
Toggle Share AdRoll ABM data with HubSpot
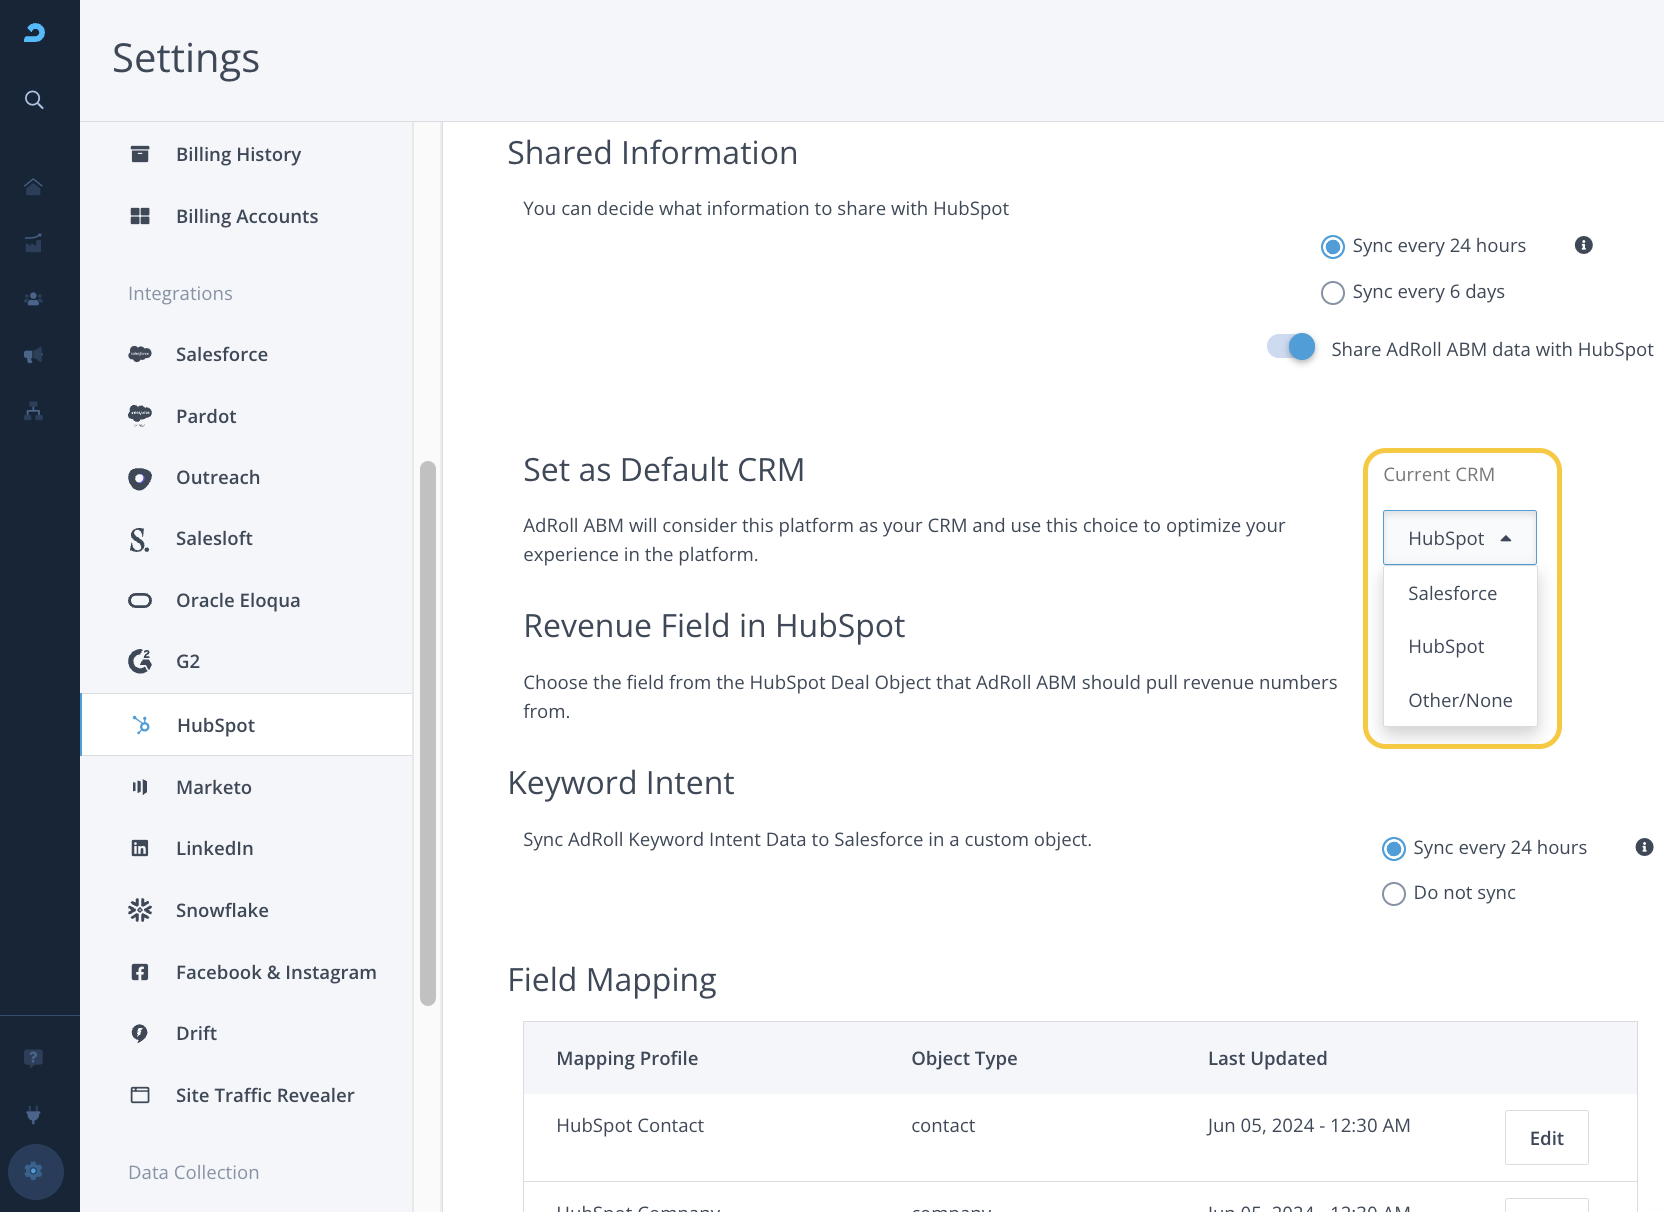[1291, 347]
